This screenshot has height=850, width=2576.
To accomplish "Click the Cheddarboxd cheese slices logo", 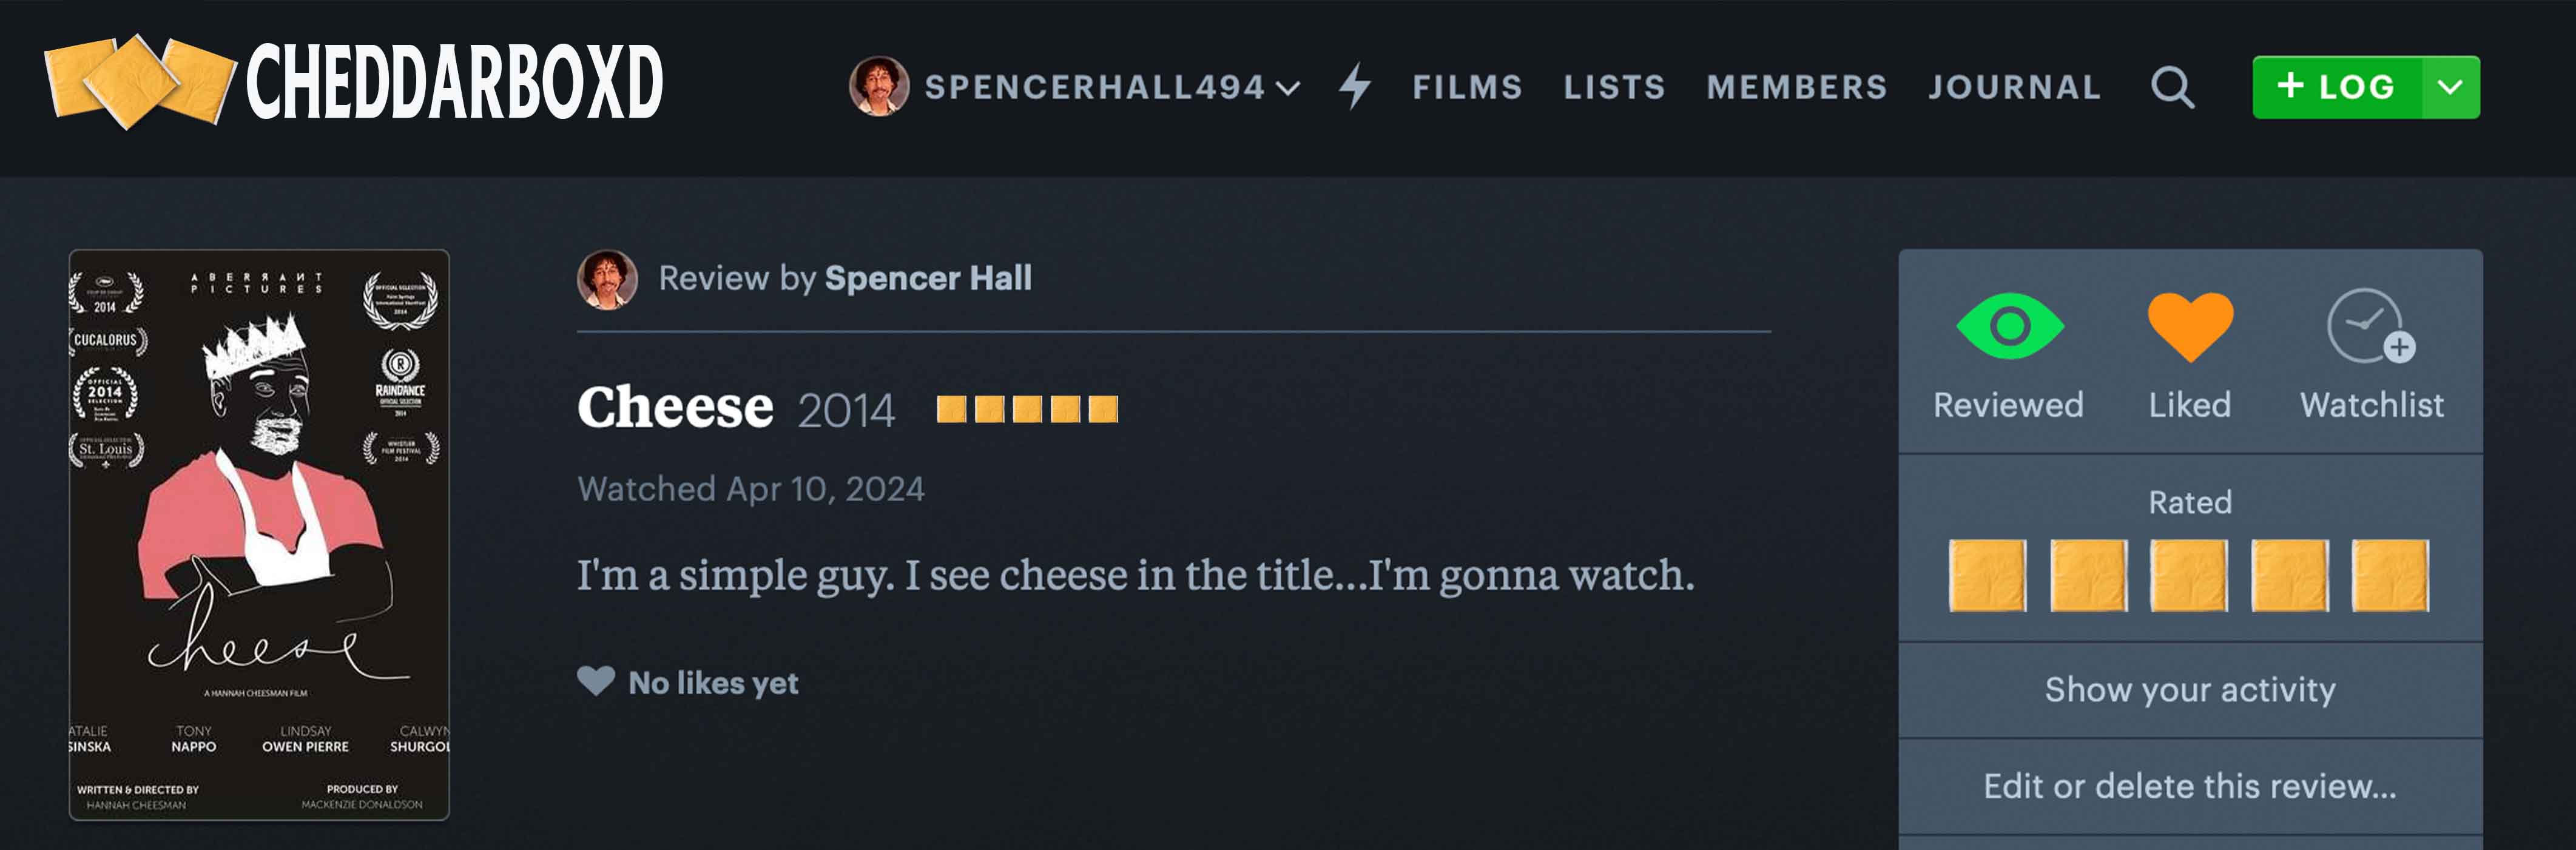I will coord(140,82).
